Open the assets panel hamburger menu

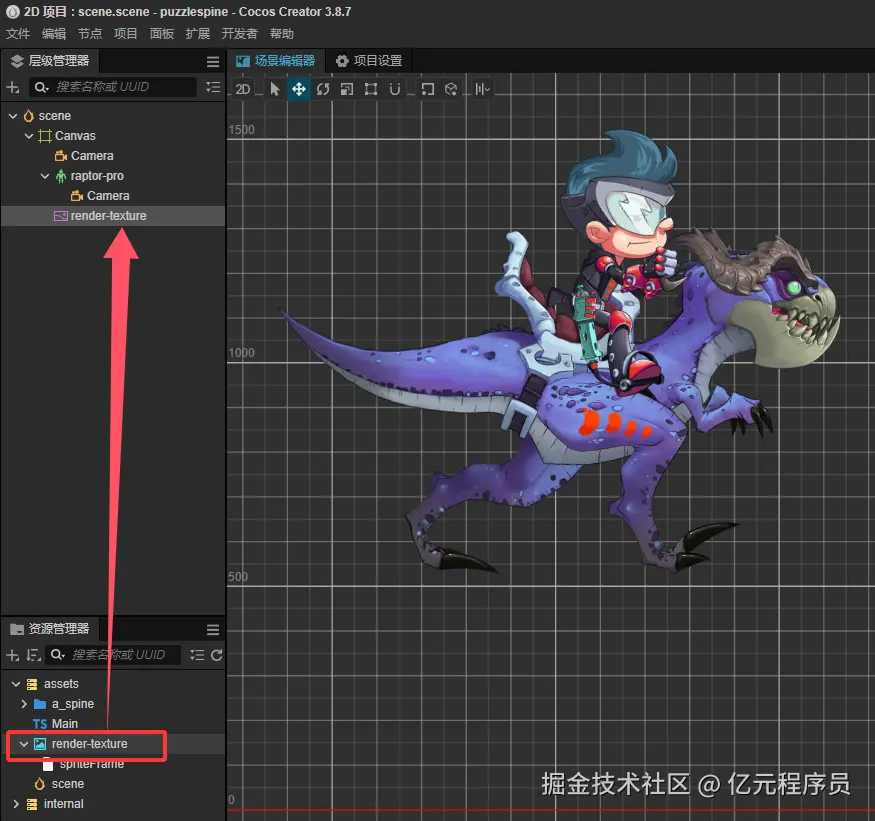[x=213, y=630]
